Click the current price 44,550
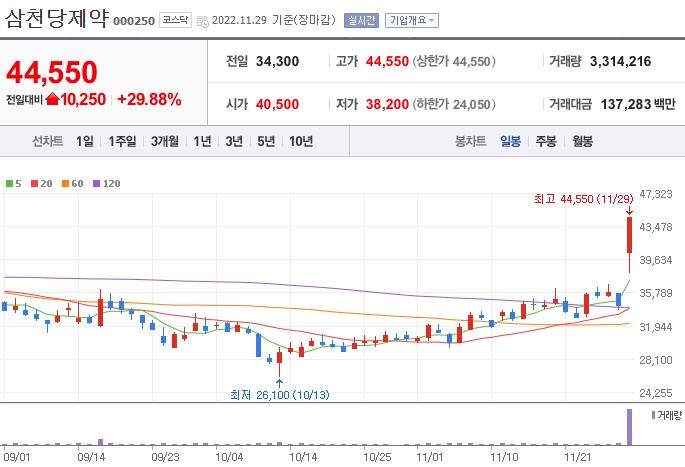 (x=52, y=72)
